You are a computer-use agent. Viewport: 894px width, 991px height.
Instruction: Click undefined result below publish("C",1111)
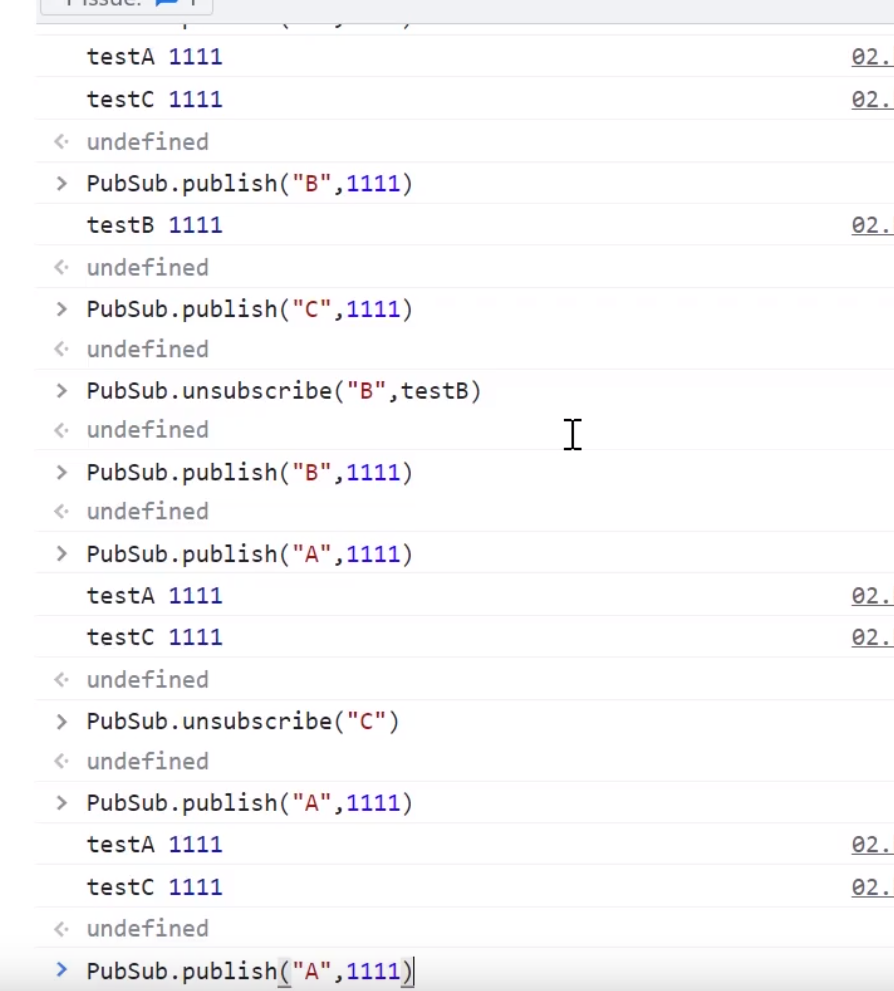coord(147,349)
